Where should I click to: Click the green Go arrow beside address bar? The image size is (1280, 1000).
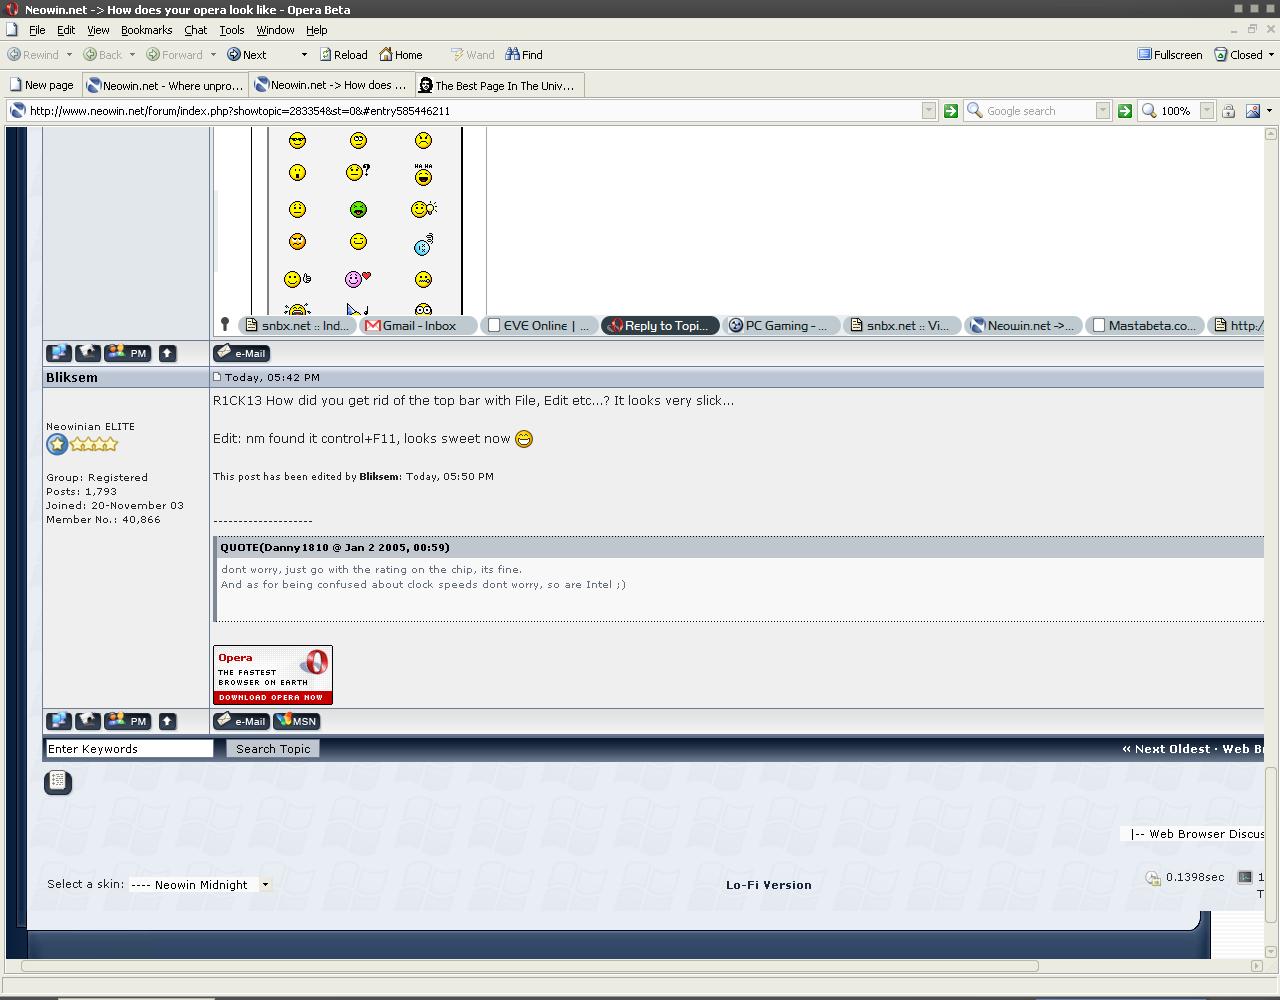pos(951,111)
